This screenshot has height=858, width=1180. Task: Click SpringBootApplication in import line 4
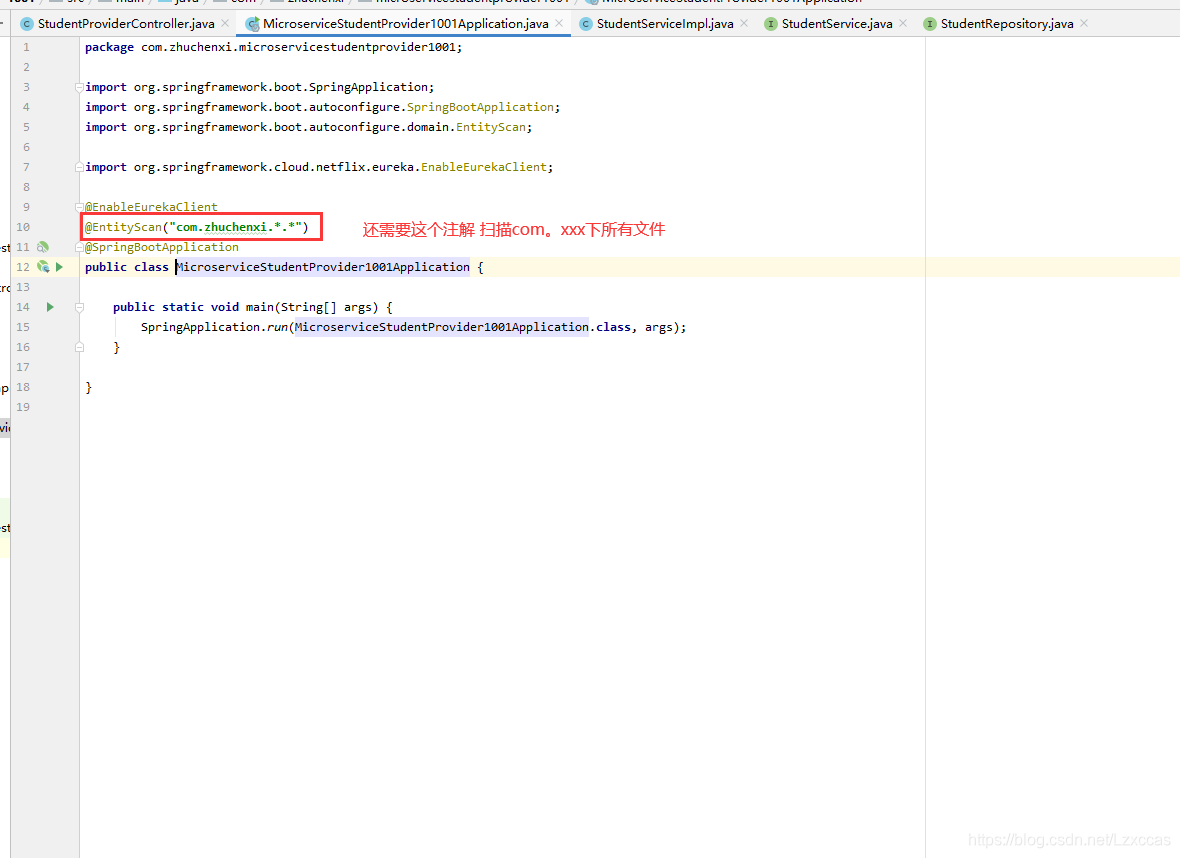coord(480,107)
